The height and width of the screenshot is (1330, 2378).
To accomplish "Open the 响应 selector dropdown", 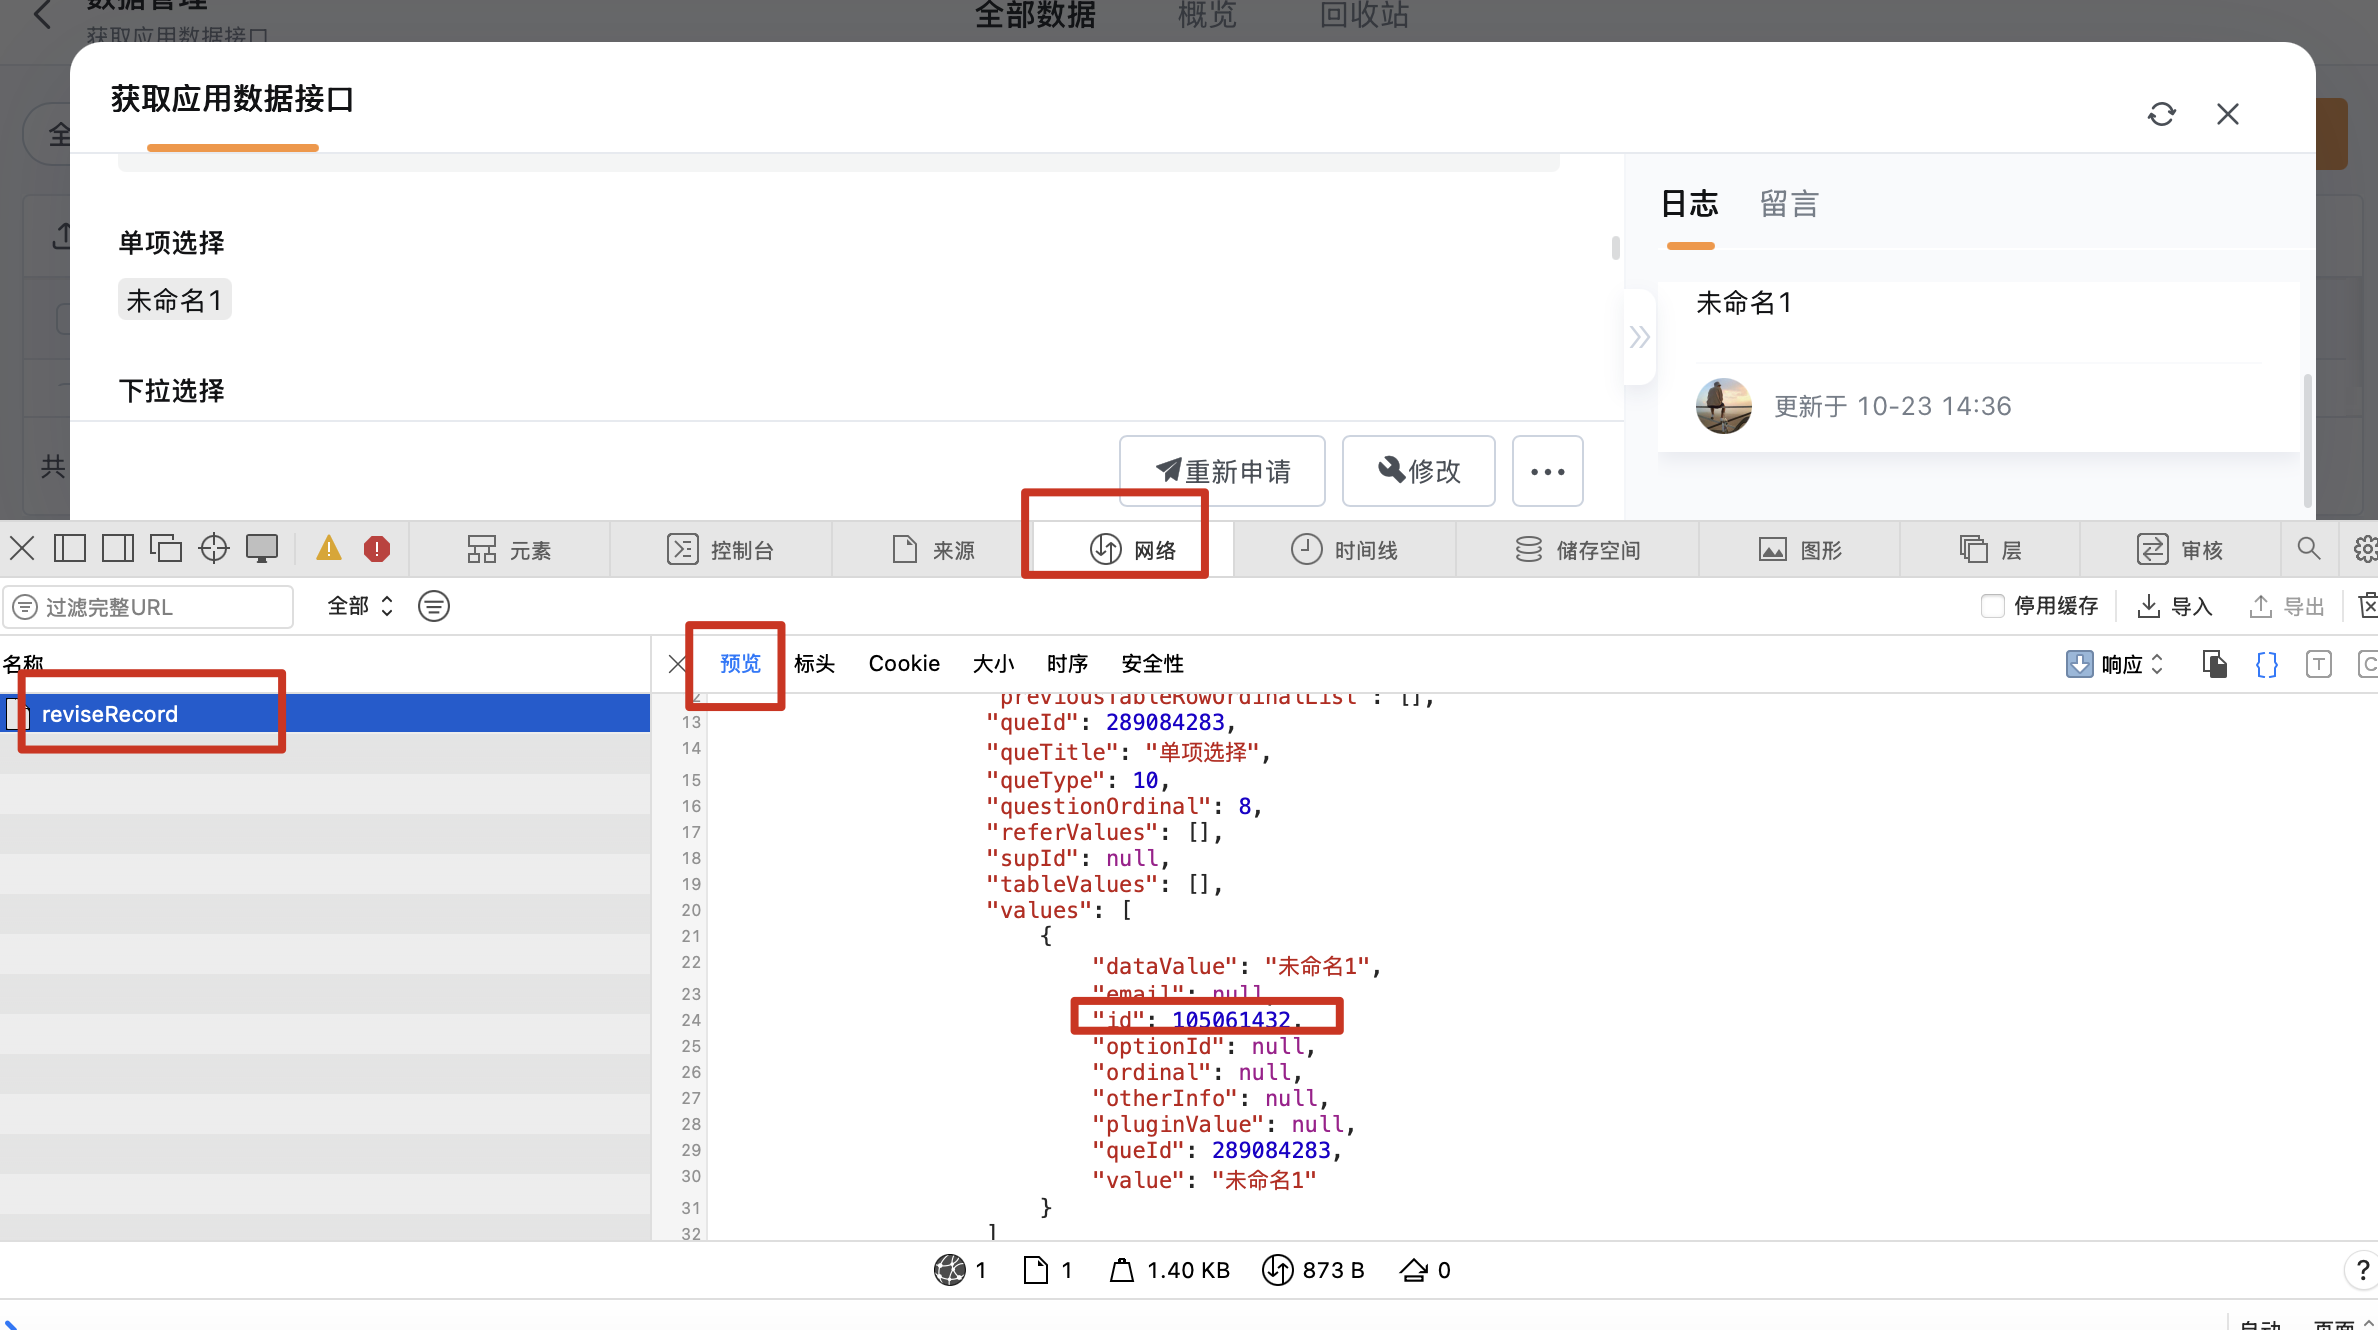I will coord(2114,664).
